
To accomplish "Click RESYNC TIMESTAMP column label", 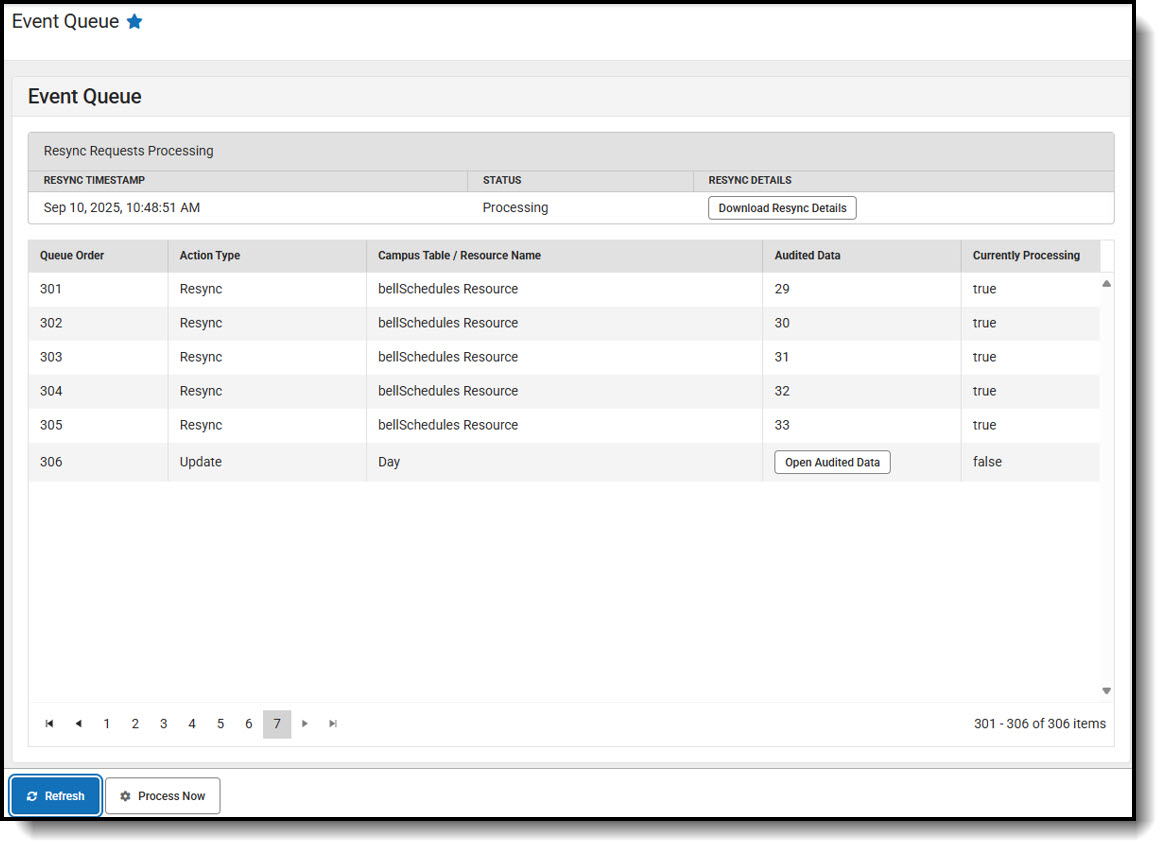I will 94,181.
